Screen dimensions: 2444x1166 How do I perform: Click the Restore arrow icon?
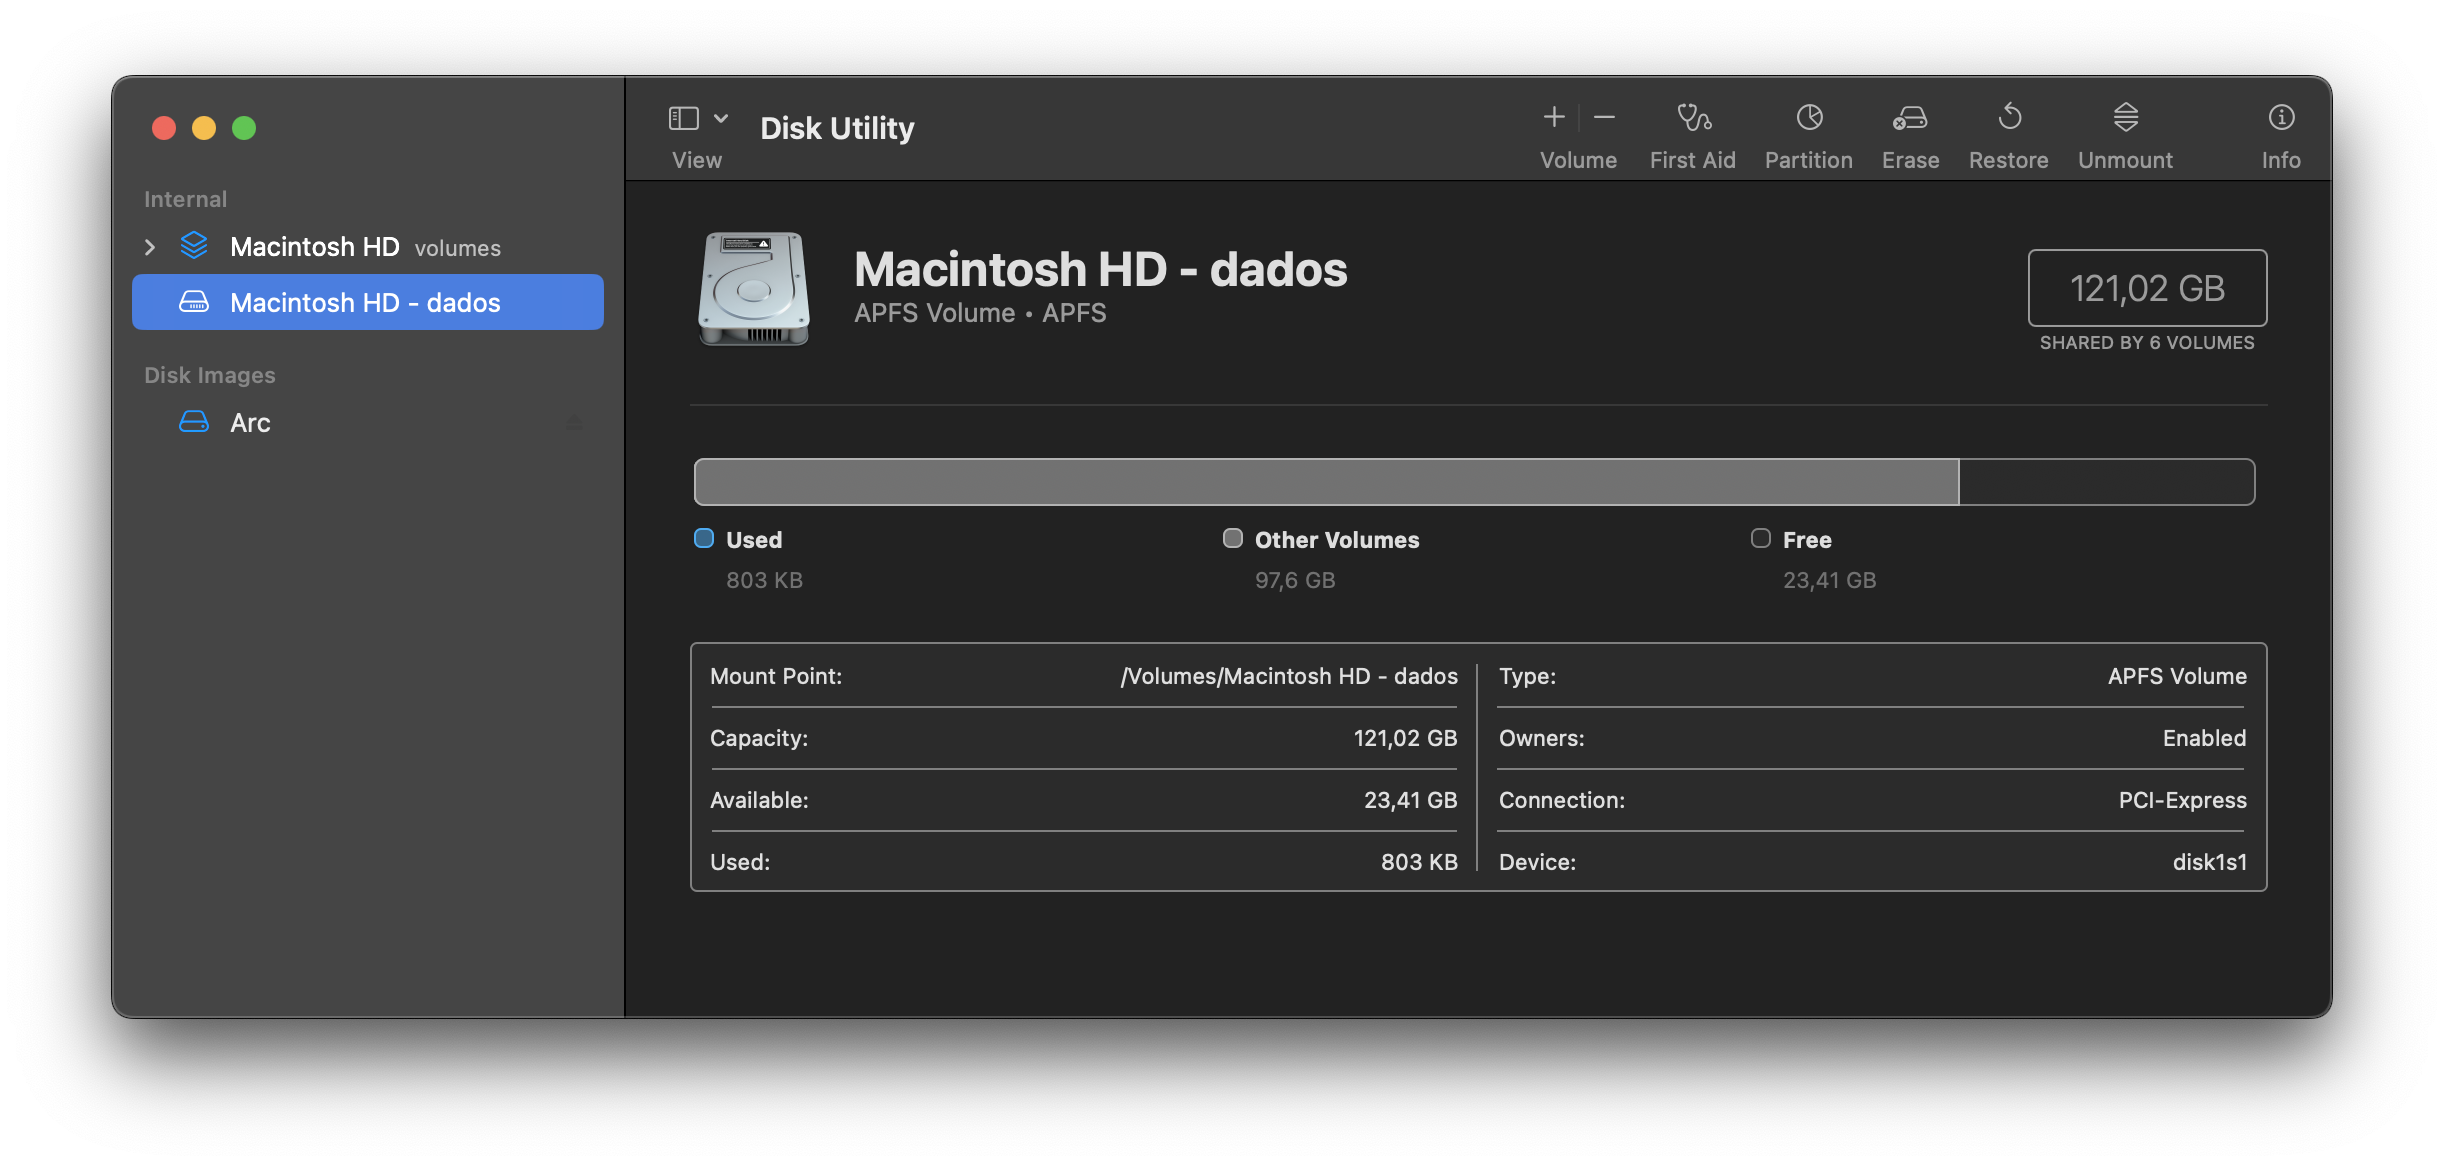click(x=2008, y=118)
